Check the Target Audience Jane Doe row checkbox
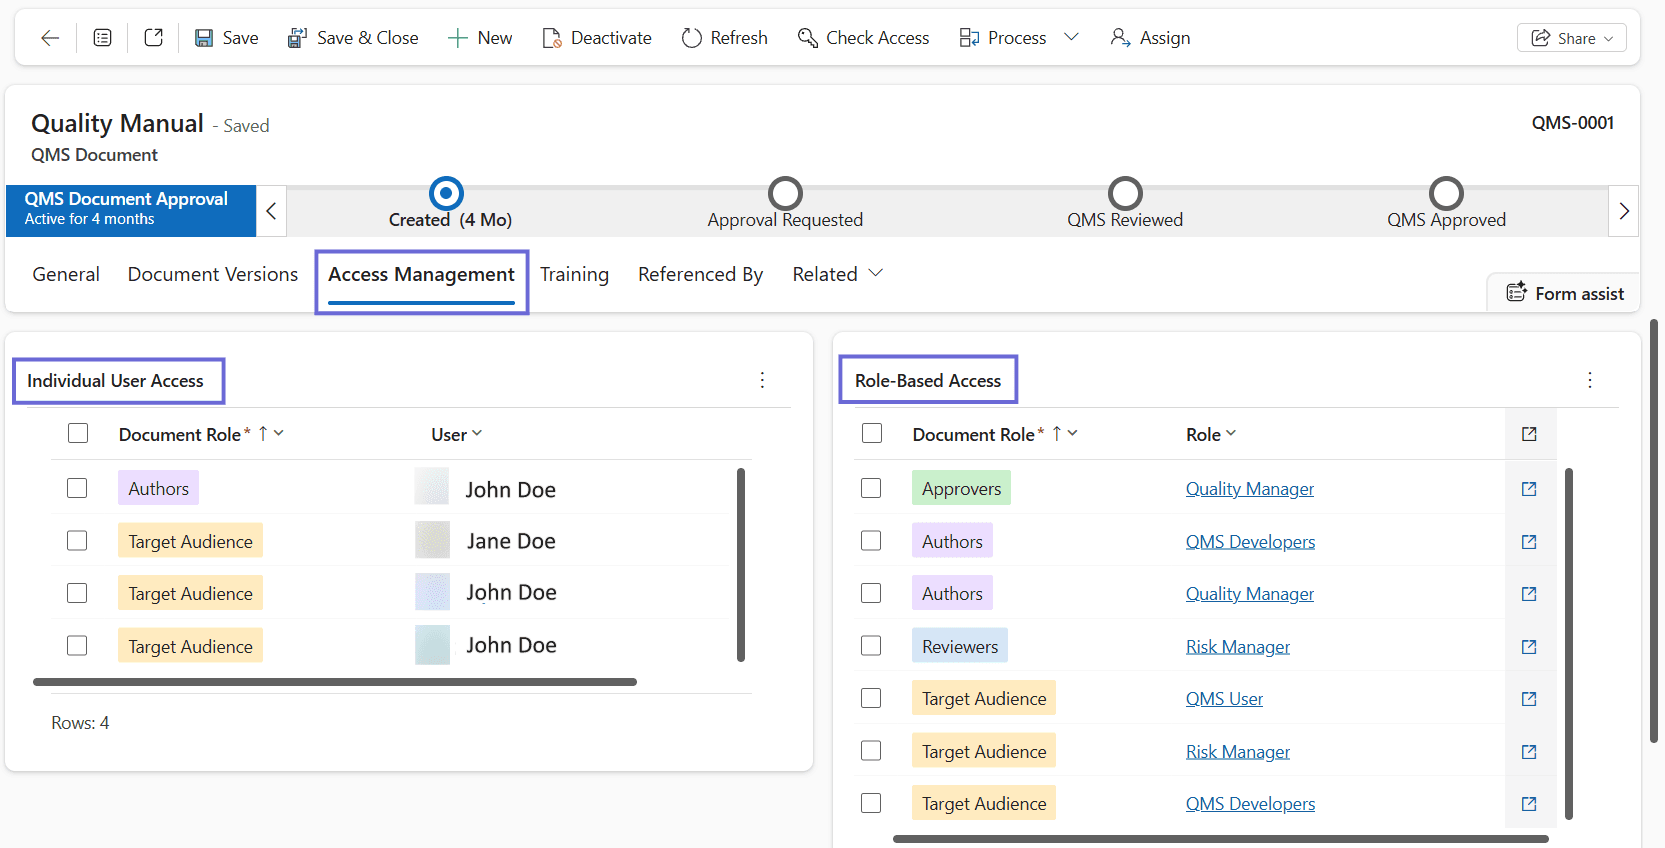The height and width of the screenshot is (848, 1665). tap(77, 540)
